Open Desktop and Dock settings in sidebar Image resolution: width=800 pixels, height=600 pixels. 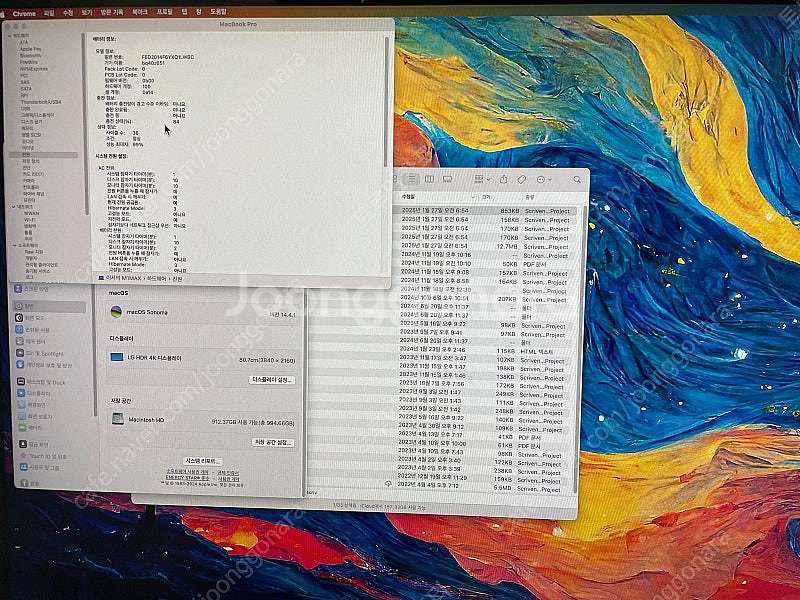pos(41,382)
